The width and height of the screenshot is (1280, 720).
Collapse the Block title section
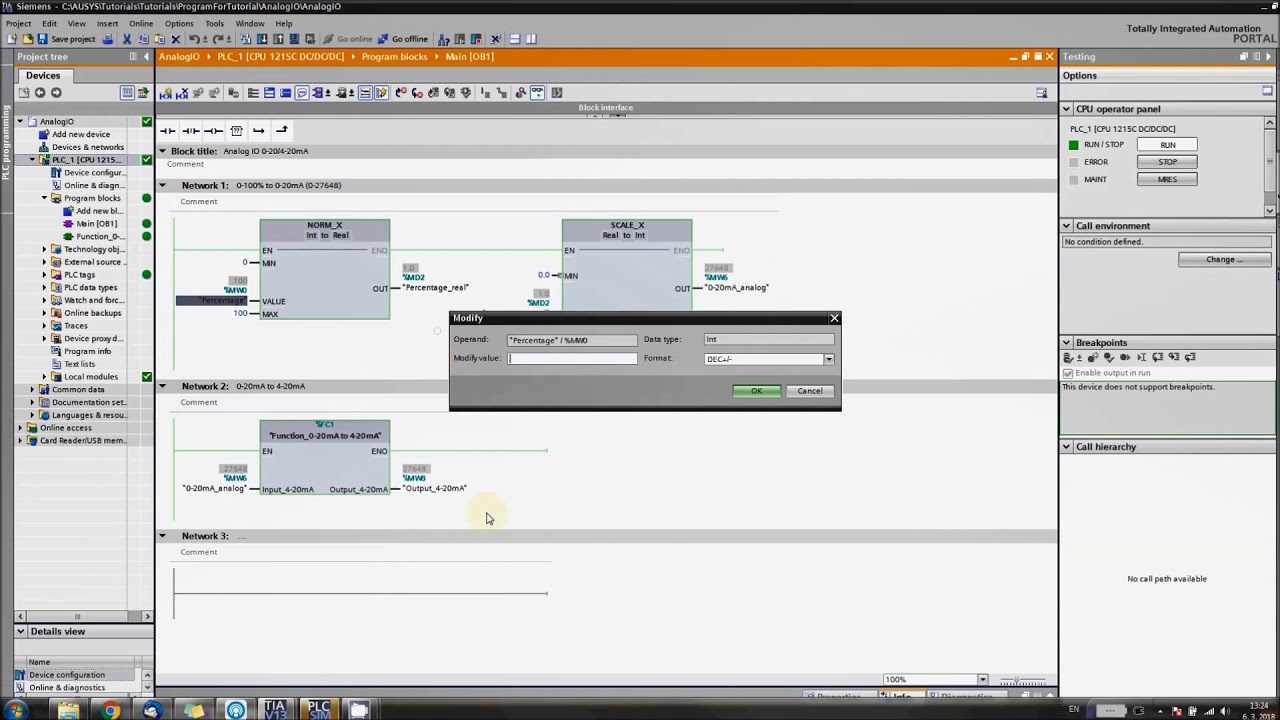162,151
